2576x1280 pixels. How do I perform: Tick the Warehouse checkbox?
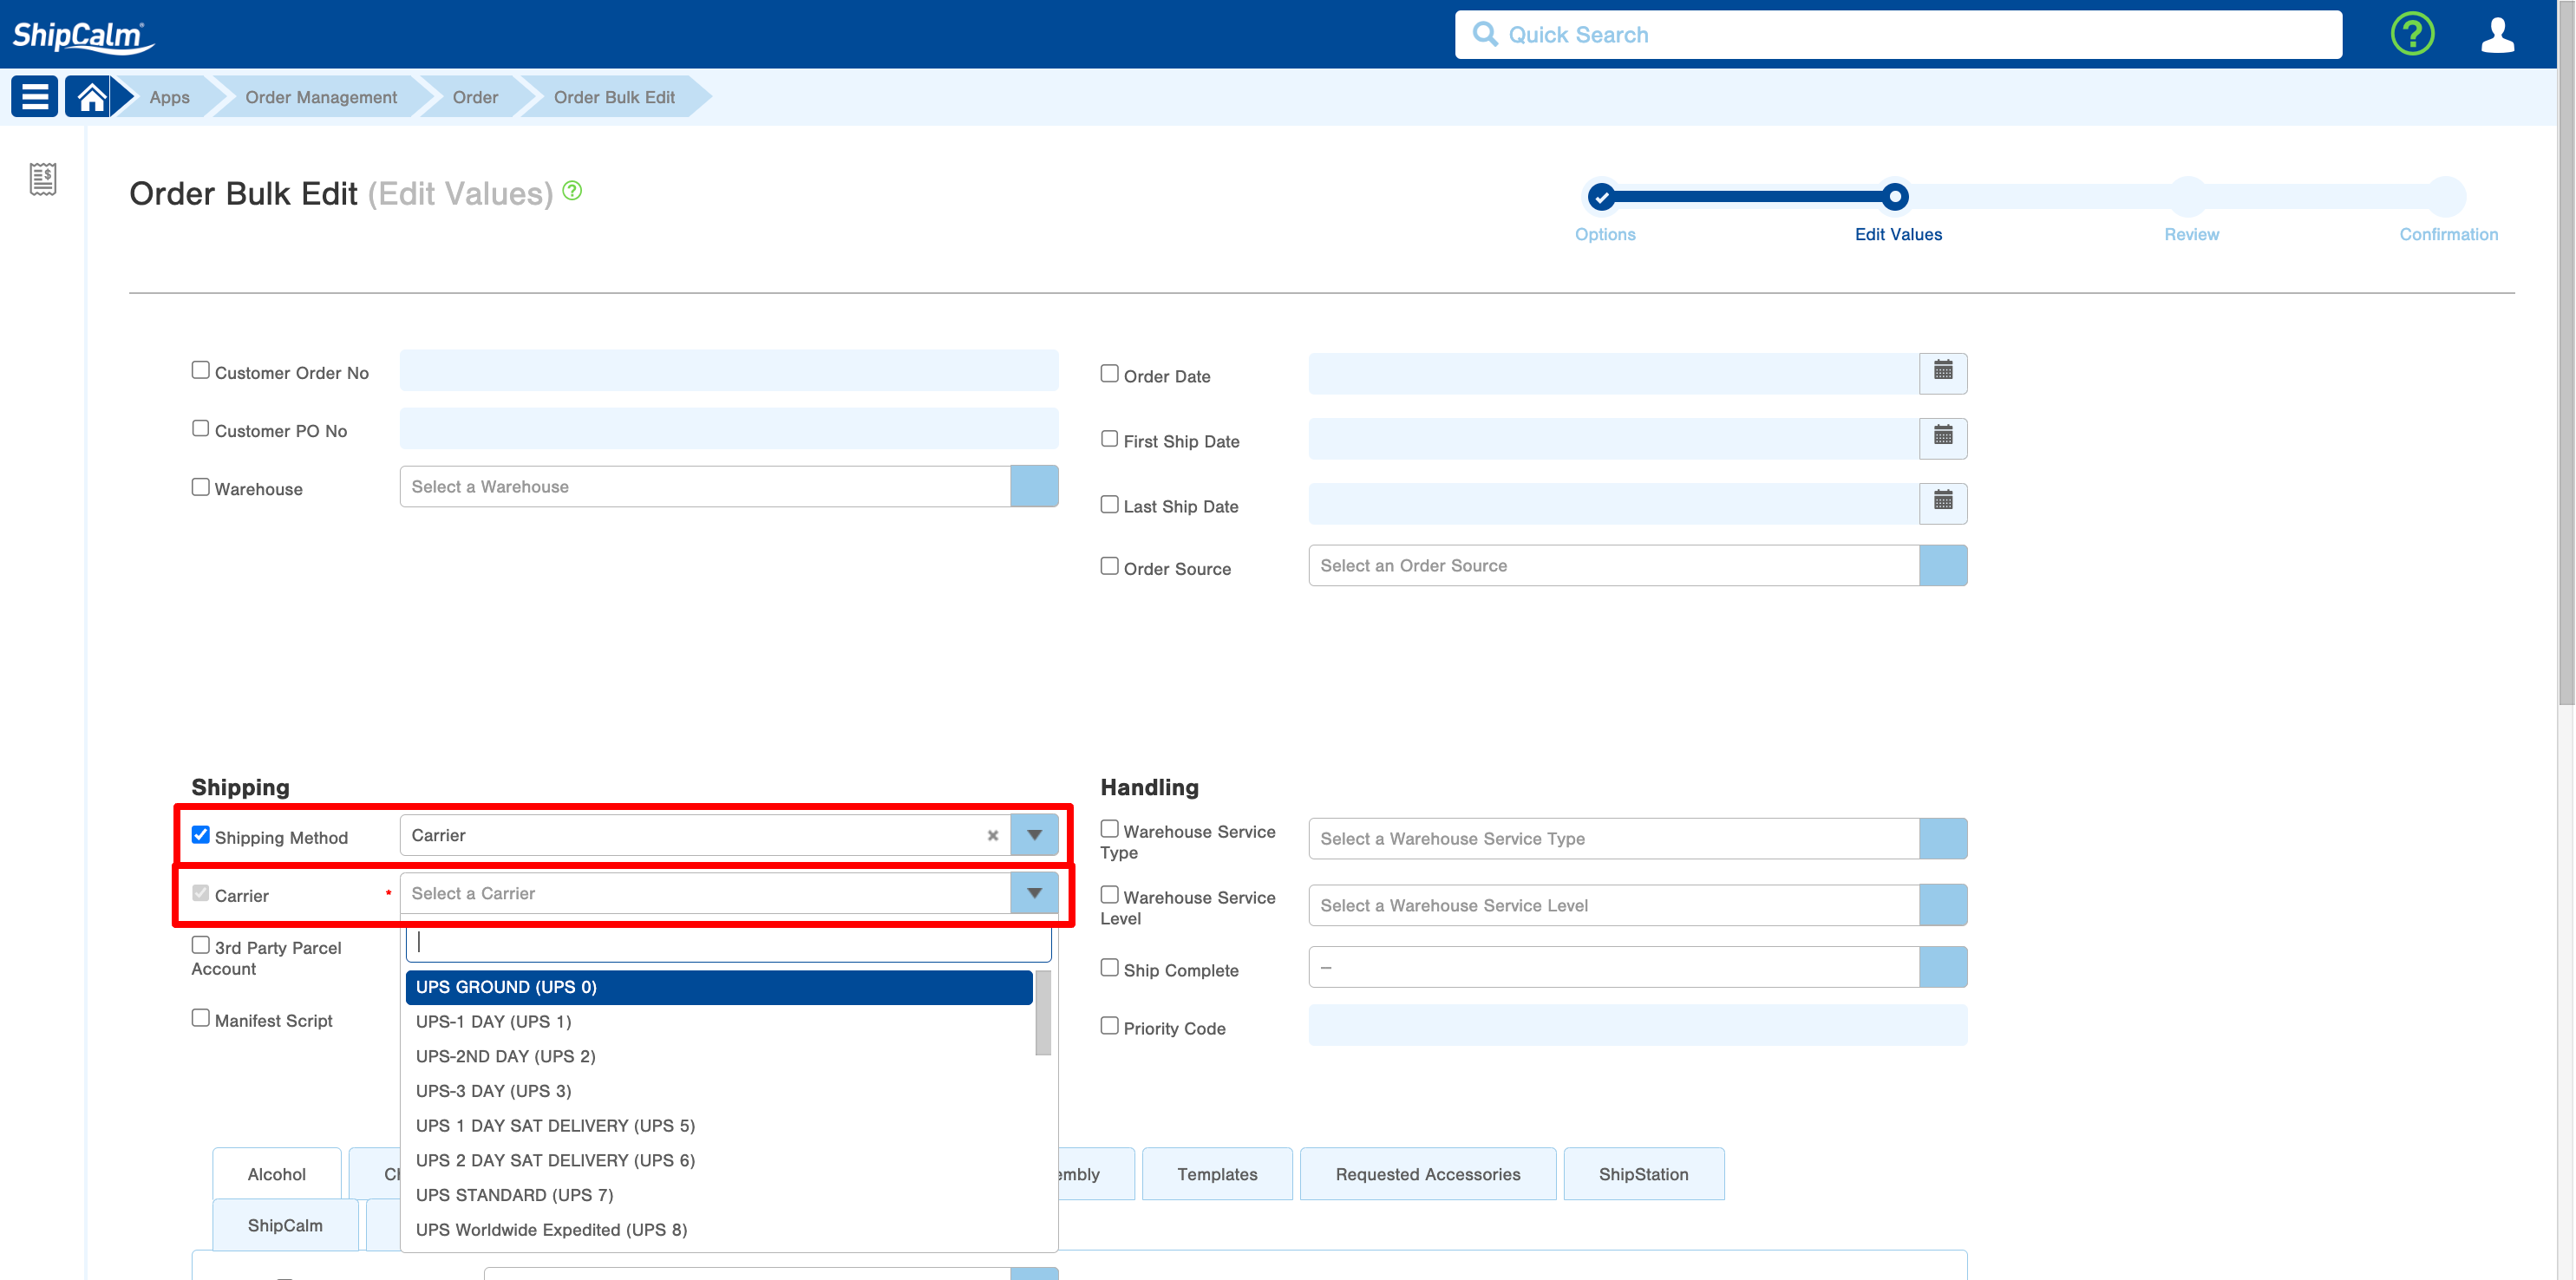[200, 486]
